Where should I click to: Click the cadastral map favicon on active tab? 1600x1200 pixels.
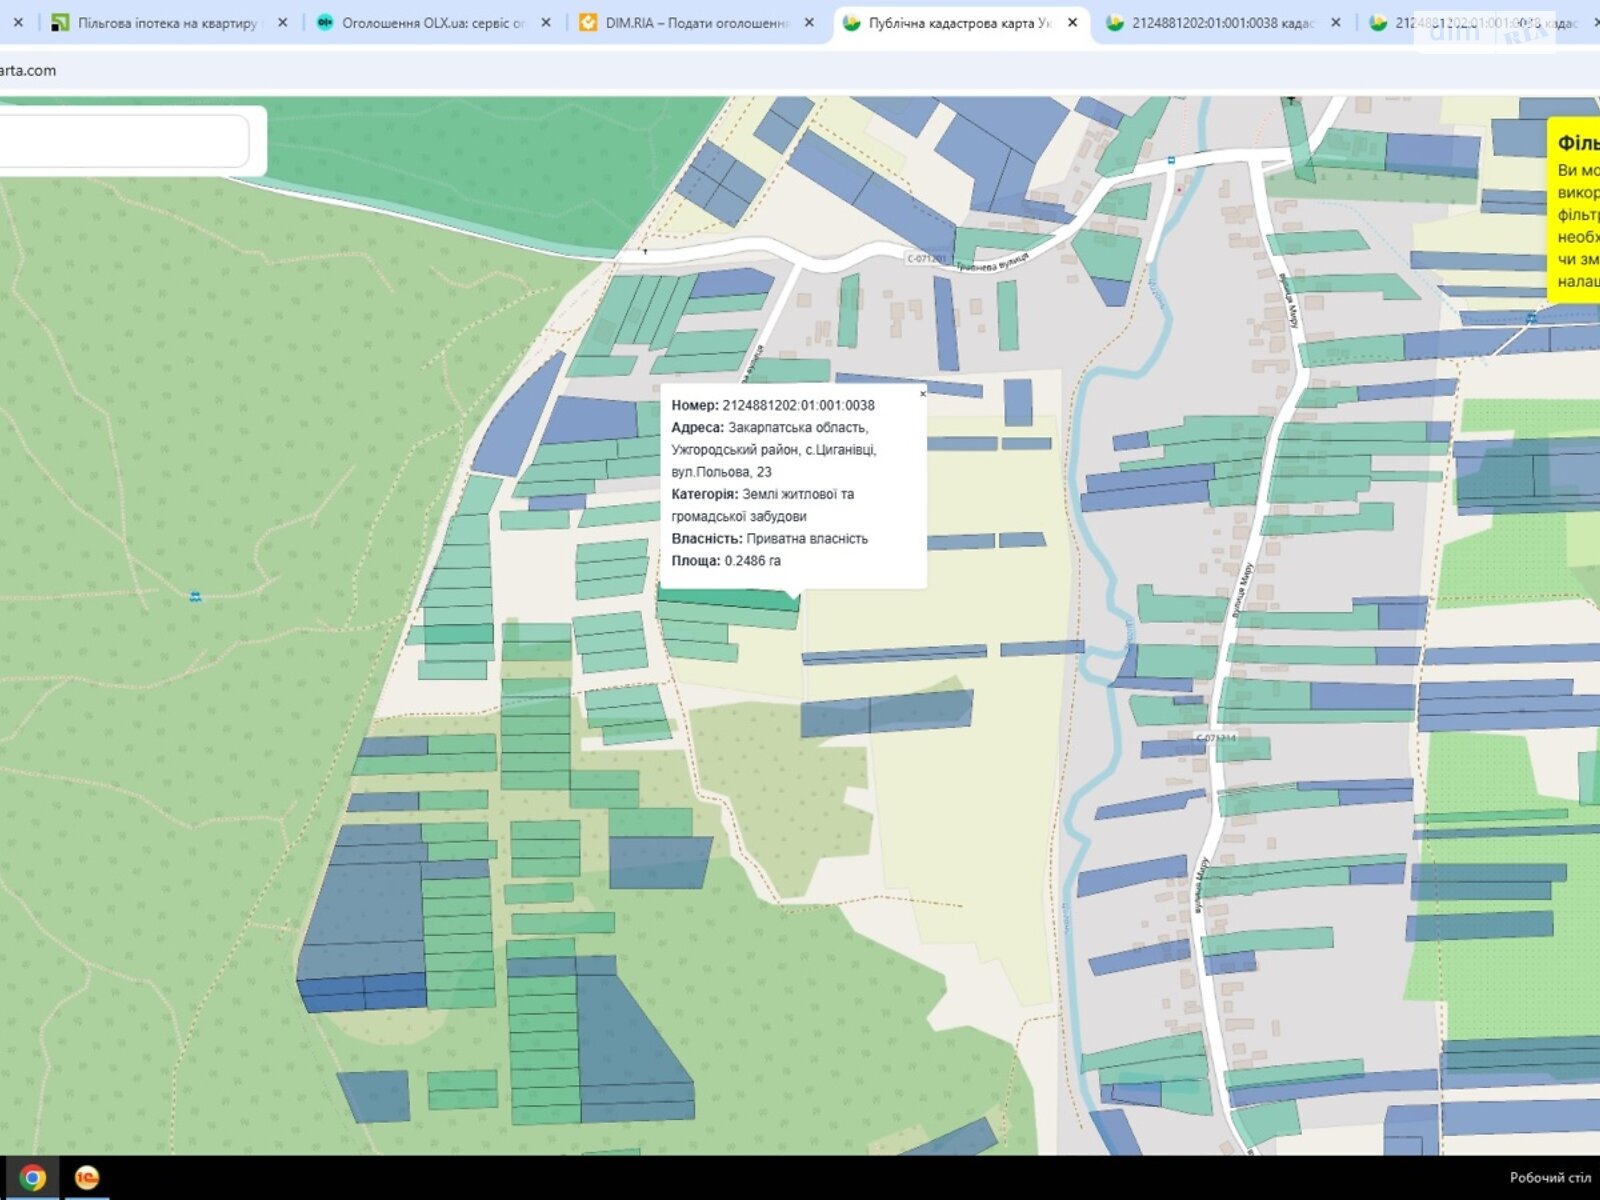click(851, 22)
